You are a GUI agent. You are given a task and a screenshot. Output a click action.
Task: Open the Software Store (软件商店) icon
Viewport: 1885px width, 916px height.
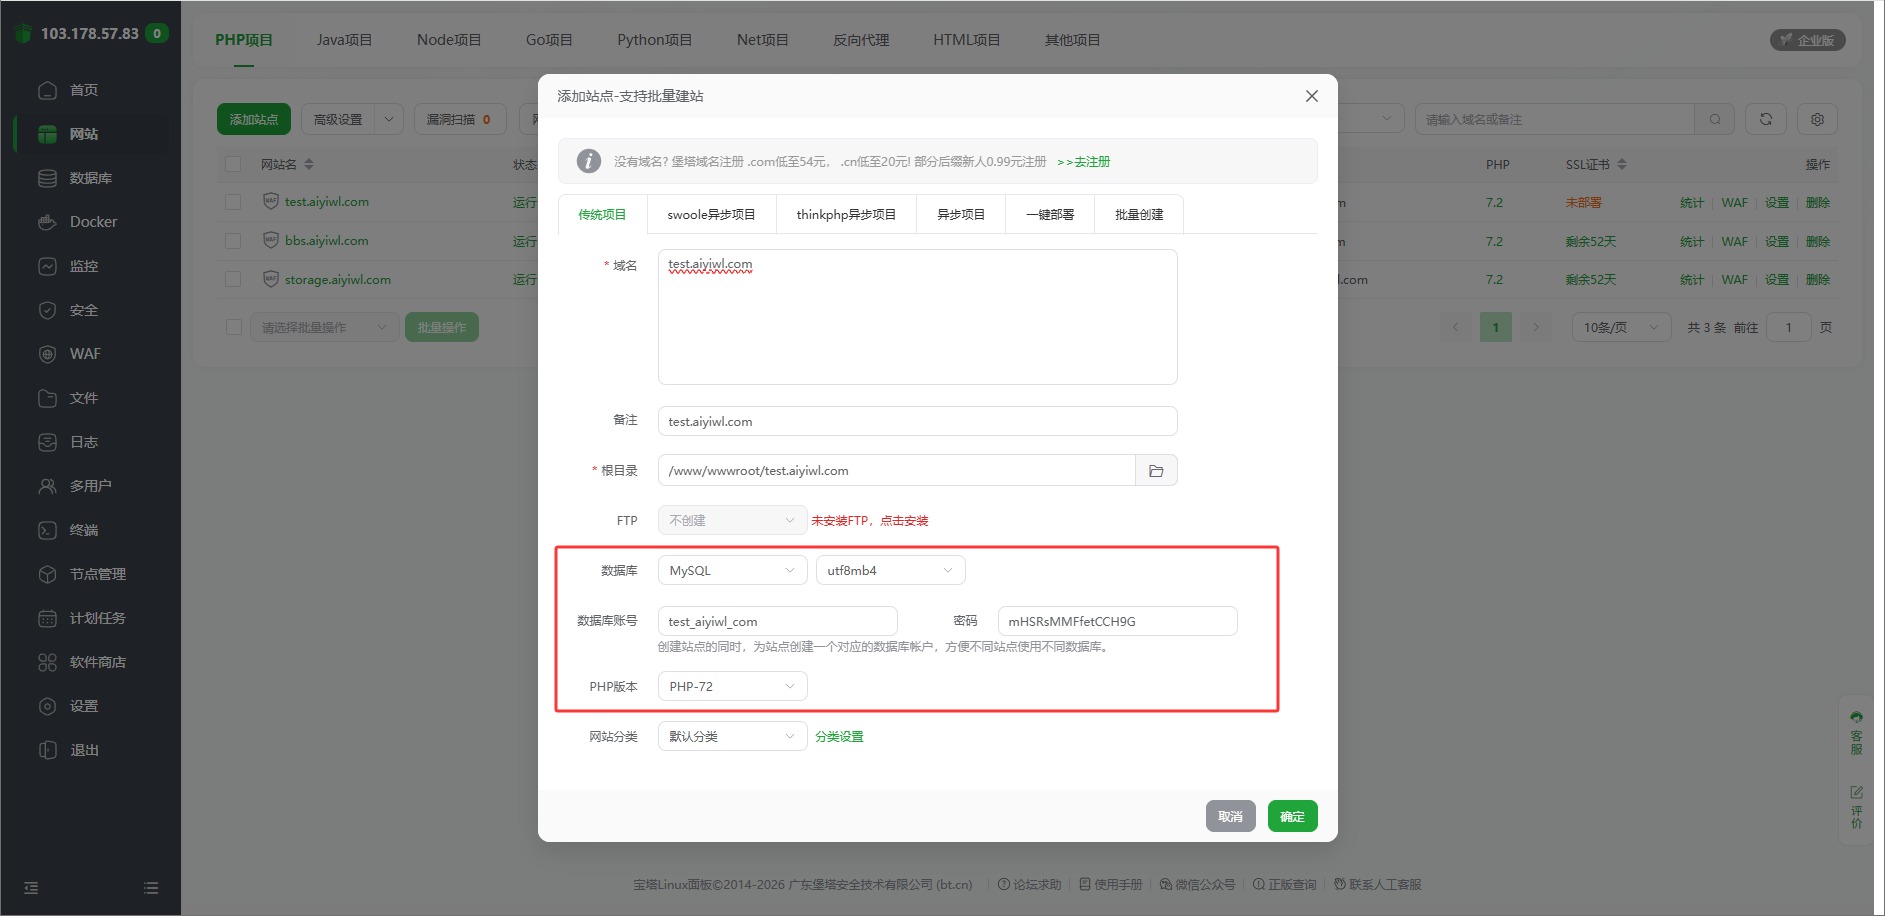click(x=47, y=662)
